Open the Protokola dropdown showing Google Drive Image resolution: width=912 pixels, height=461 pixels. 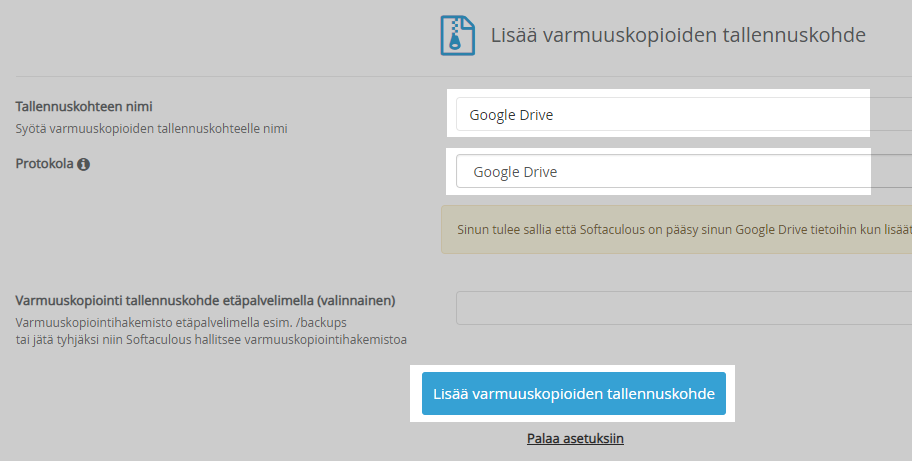(683, 171)
